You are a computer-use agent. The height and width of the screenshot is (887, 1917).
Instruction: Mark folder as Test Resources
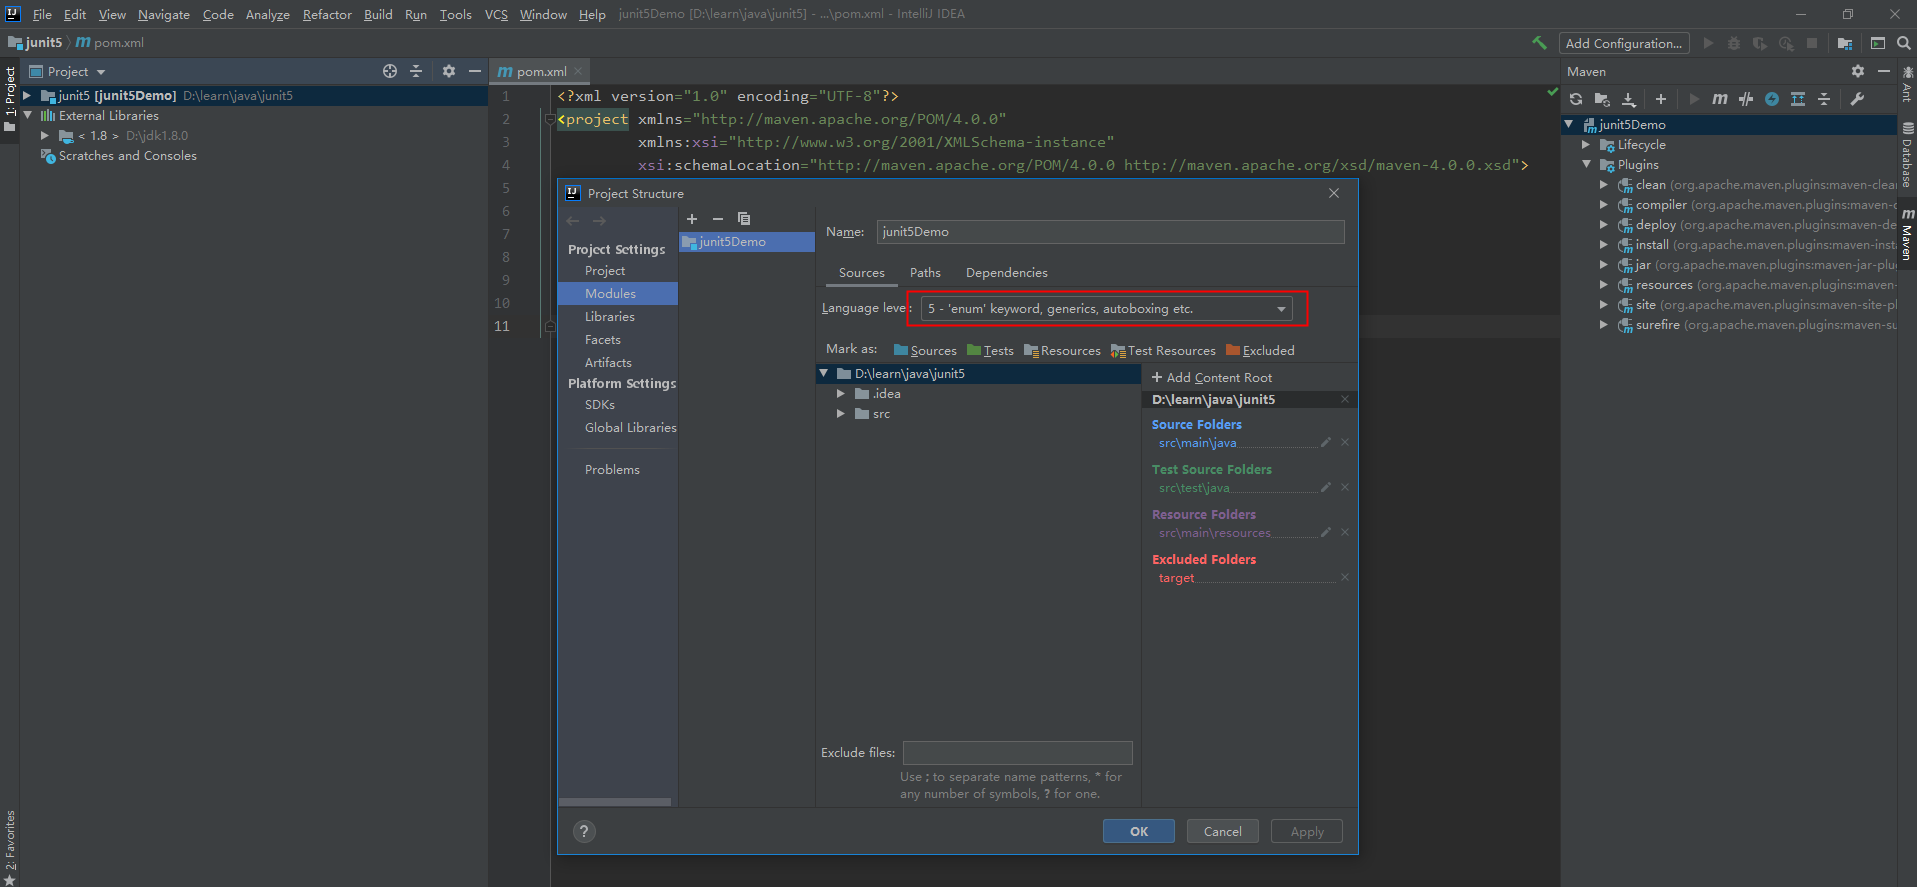click(1163, 351)
